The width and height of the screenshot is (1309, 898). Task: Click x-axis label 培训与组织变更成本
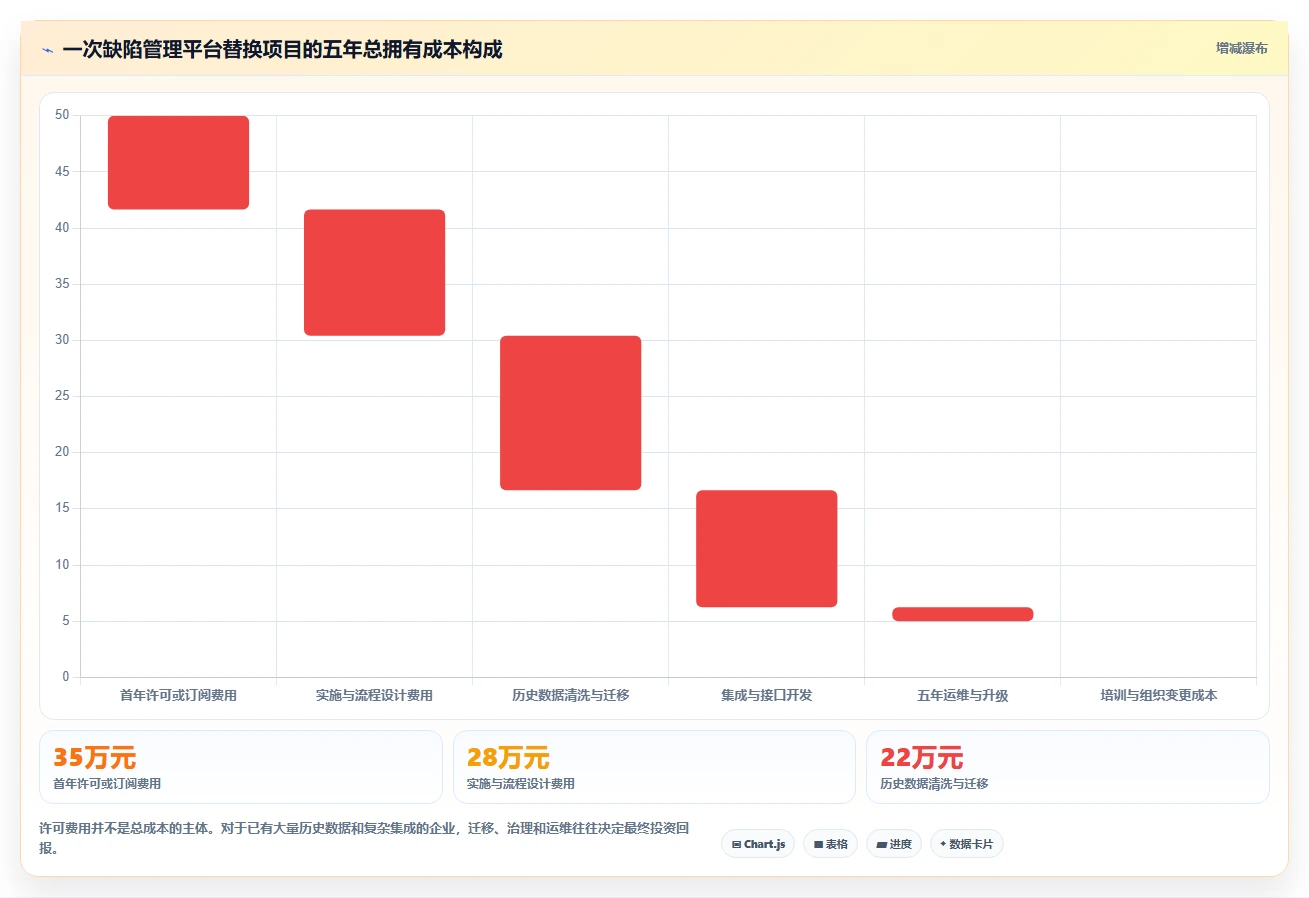(x=1158, y=695)
